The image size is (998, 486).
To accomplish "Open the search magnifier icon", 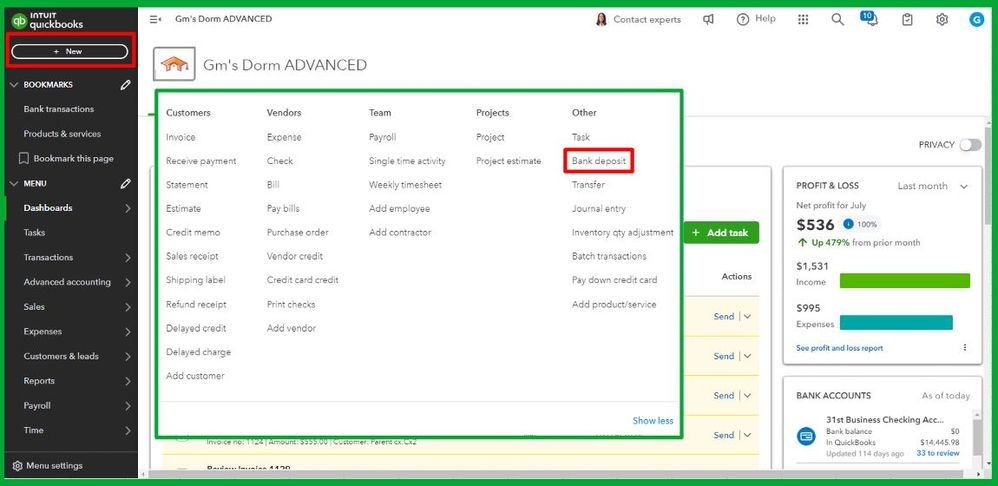I will 838,20.
